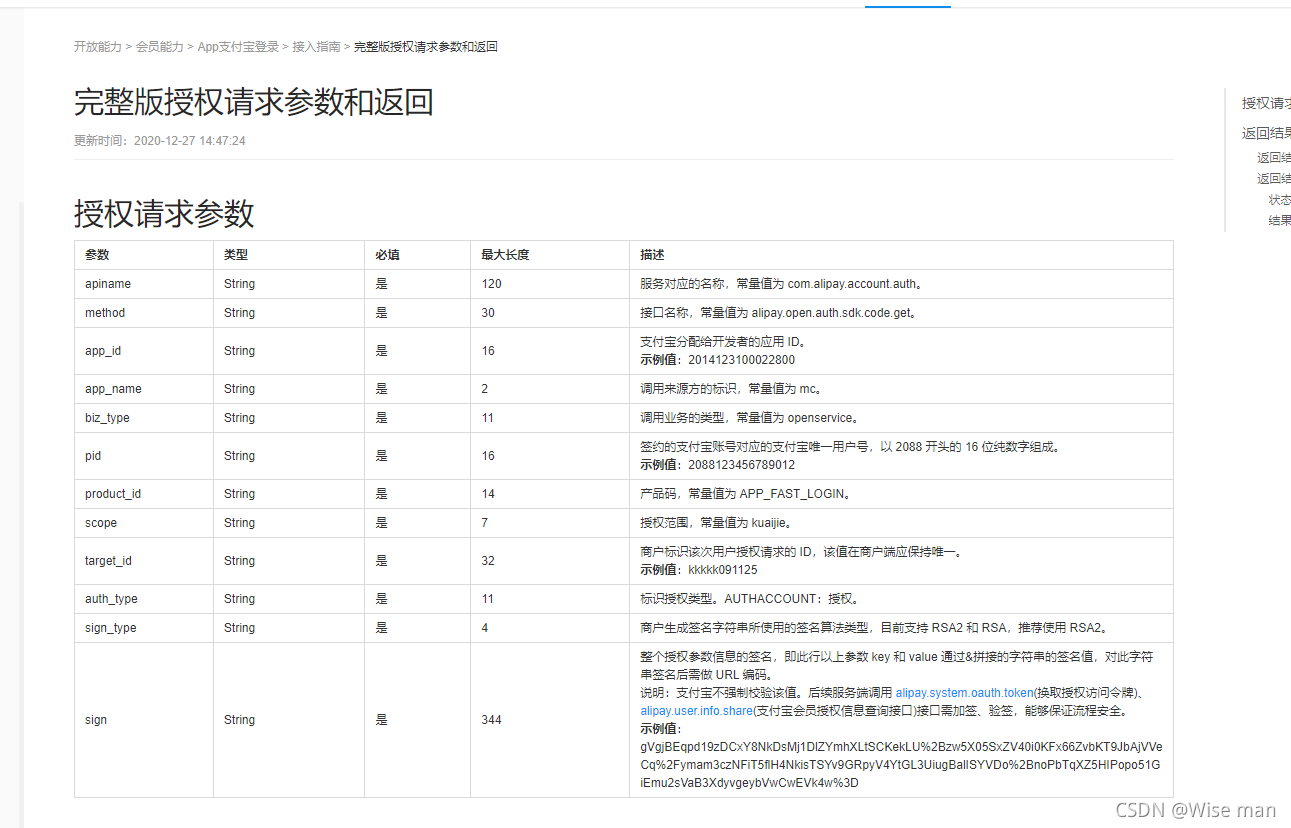
Task: Select the scope parameter cell
Action: pos(144,523)
